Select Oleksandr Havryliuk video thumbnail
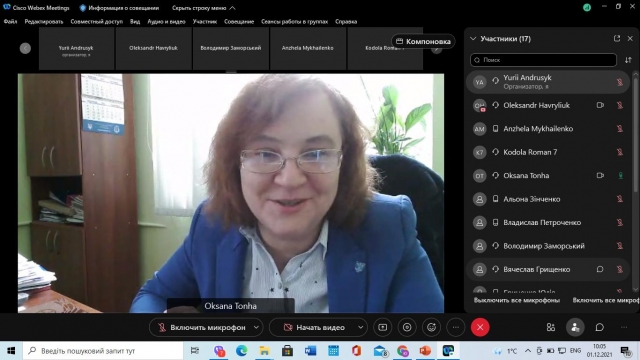The width and height of the screenshot is (640, 360). click(x=153, y=49)
